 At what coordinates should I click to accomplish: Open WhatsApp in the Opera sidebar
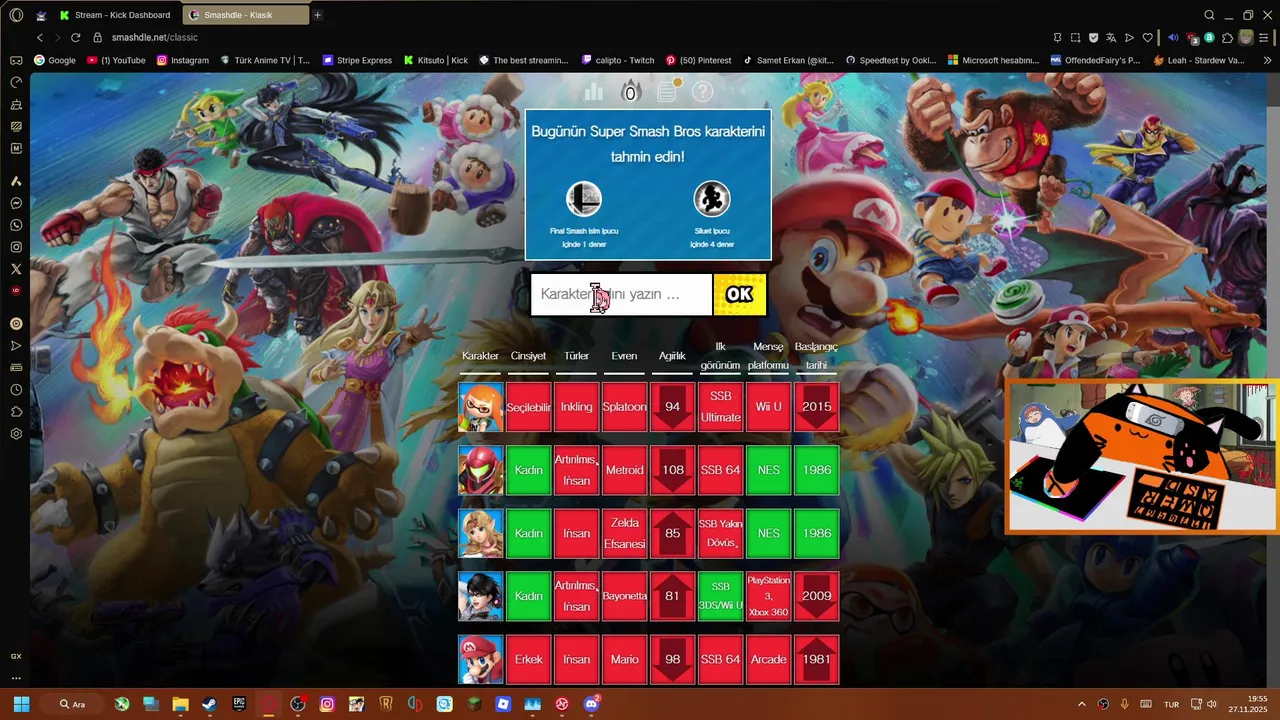(x=16, y=225)
